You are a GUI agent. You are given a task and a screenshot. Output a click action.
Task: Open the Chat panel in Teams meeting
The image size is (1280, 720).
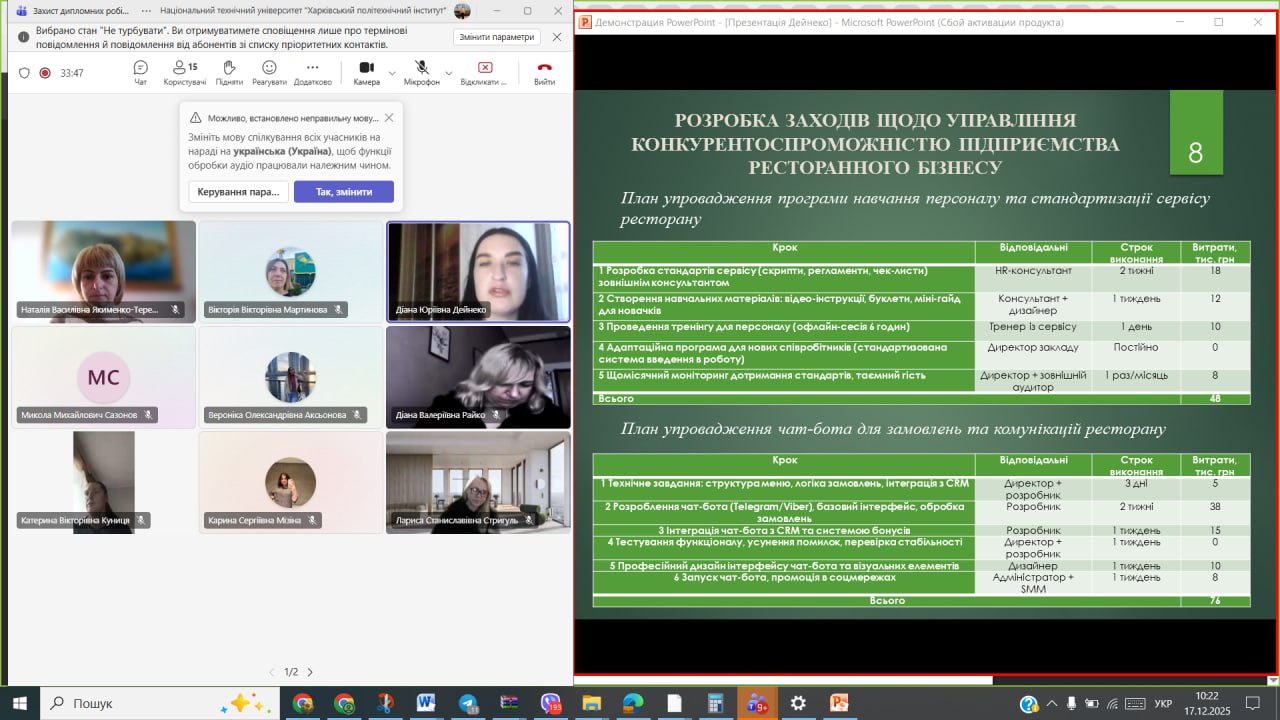(141, 72)
